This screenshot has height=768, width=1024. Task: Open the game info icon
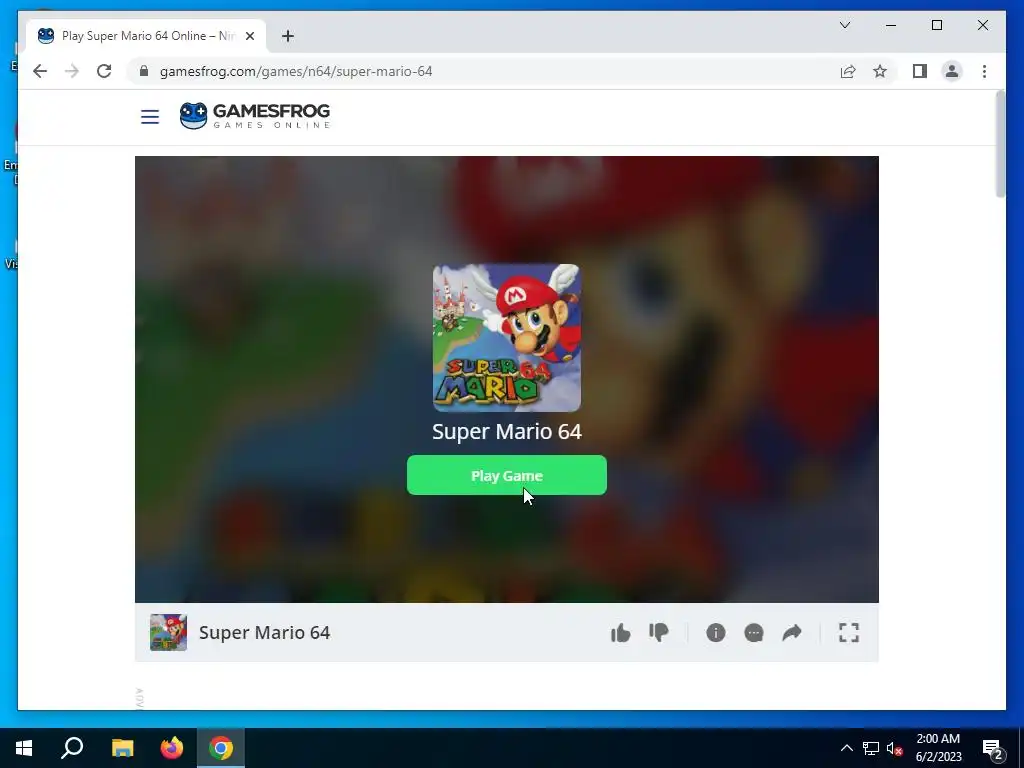click(716, 632)
